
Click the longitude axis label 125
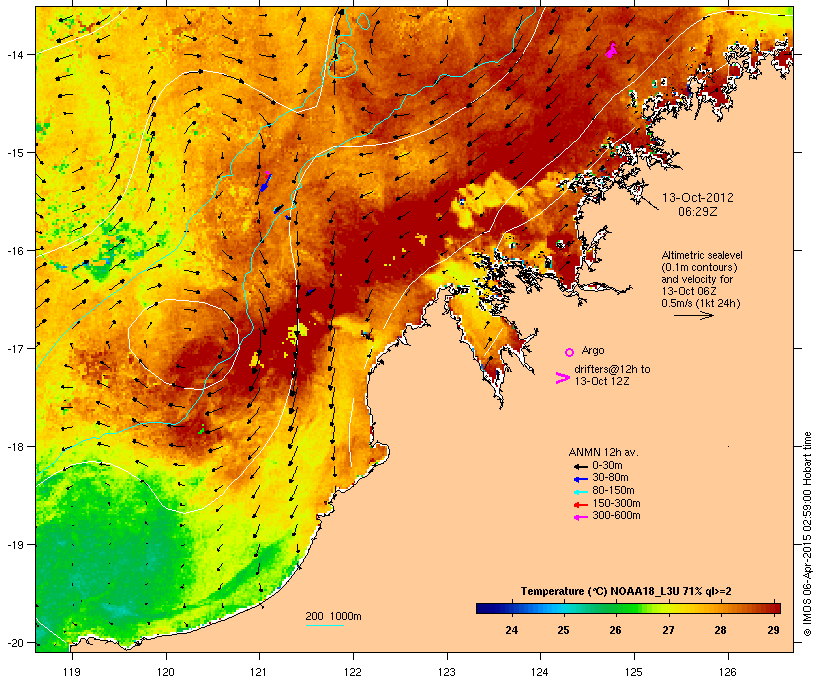[x=634, y=672]
